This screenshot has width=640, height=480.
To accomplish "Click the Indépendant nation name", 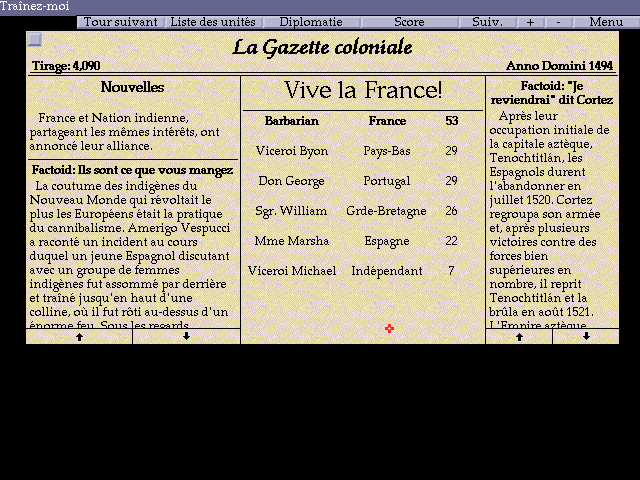I will [387, 271].
